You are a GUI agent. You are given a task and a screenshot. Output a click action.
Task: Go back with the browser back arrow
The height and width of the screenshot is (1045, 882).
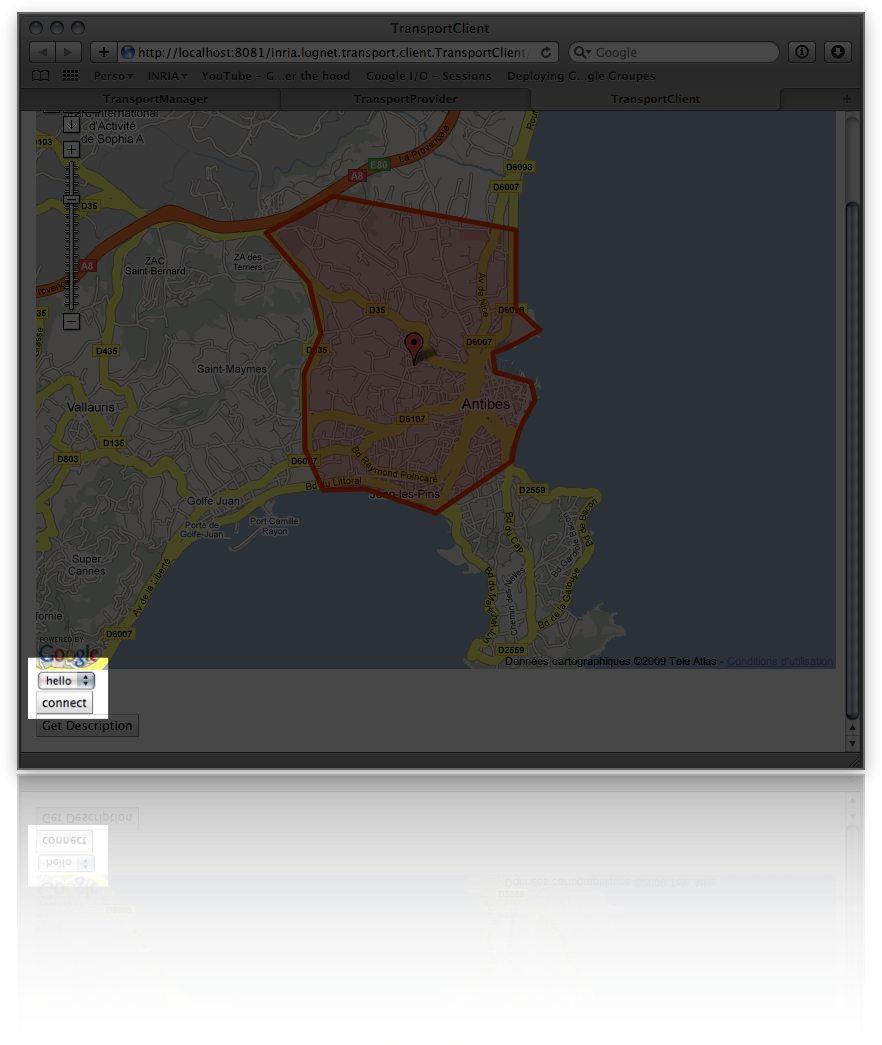(x=43, y=52)
